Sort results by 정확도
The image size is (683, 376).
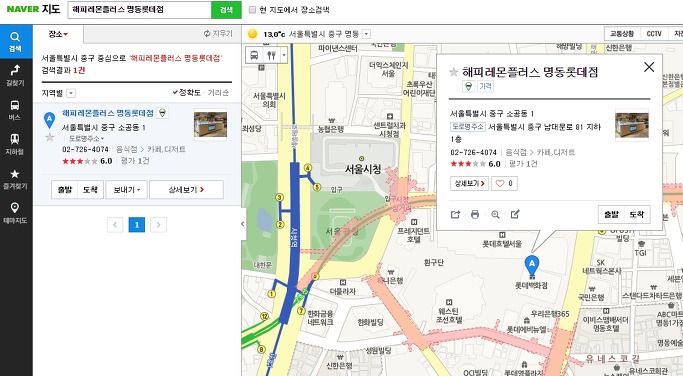[x=186, y=92]
